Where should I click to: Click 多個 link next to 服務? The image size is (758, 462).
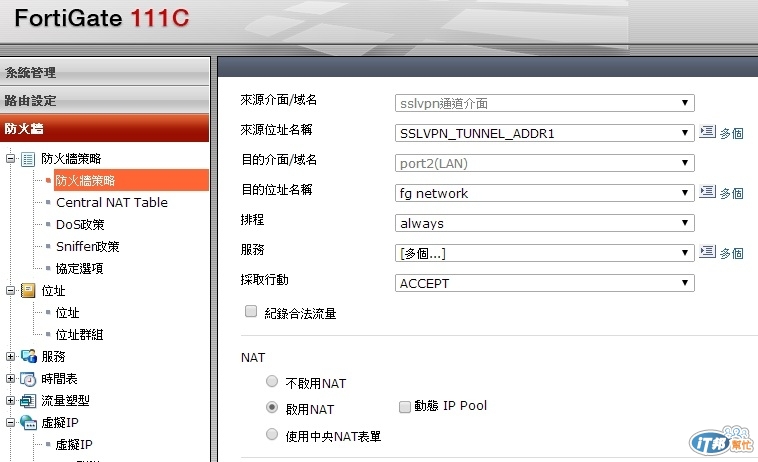tap(731, 253)
